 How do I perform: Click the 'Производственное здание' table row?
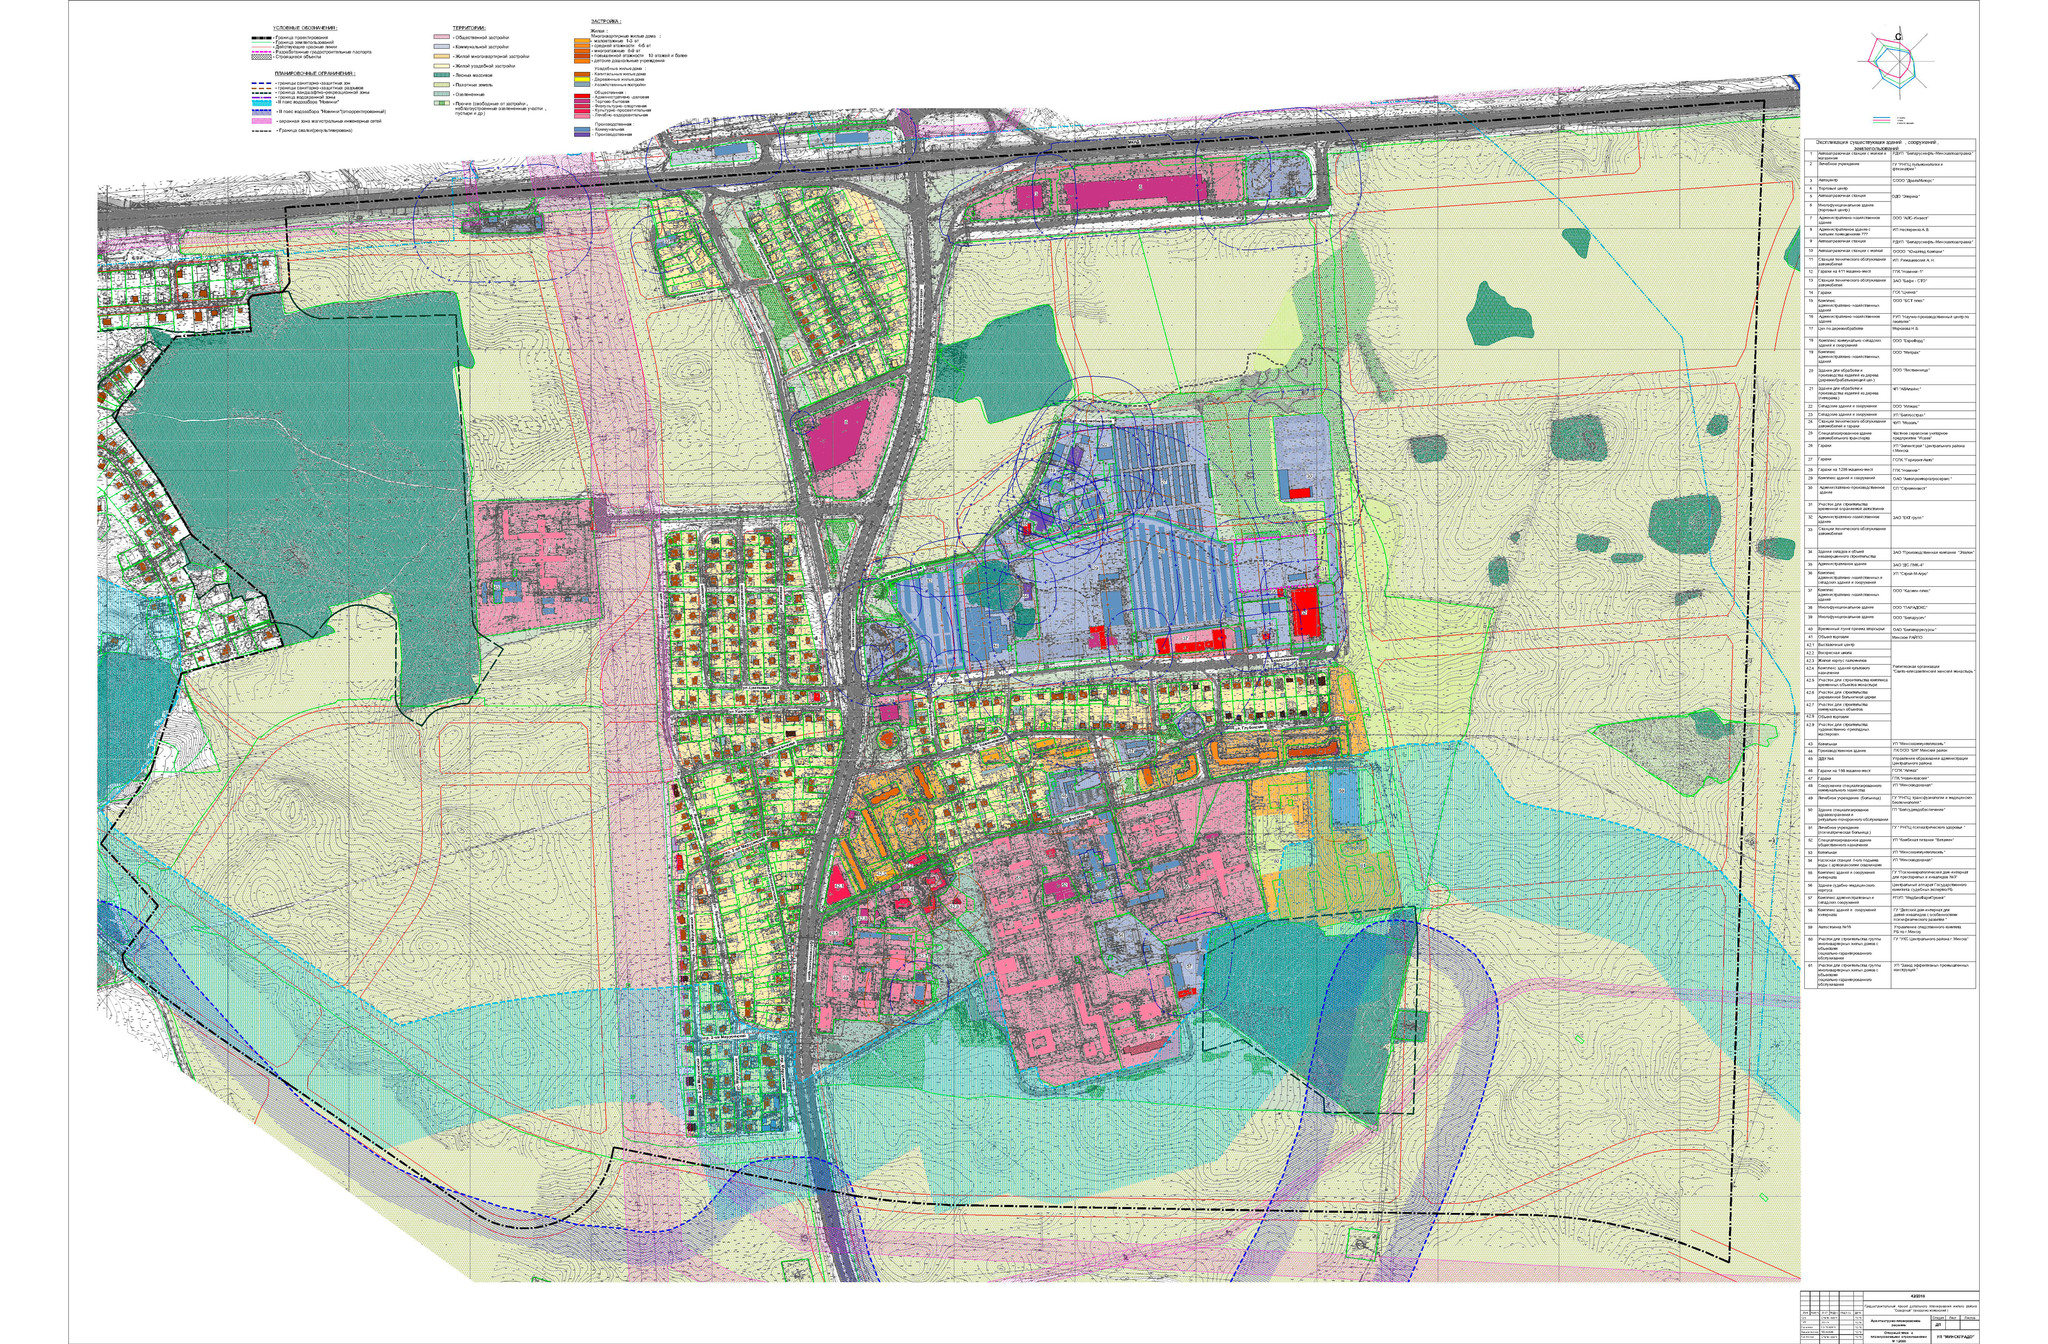(1890, 751)
